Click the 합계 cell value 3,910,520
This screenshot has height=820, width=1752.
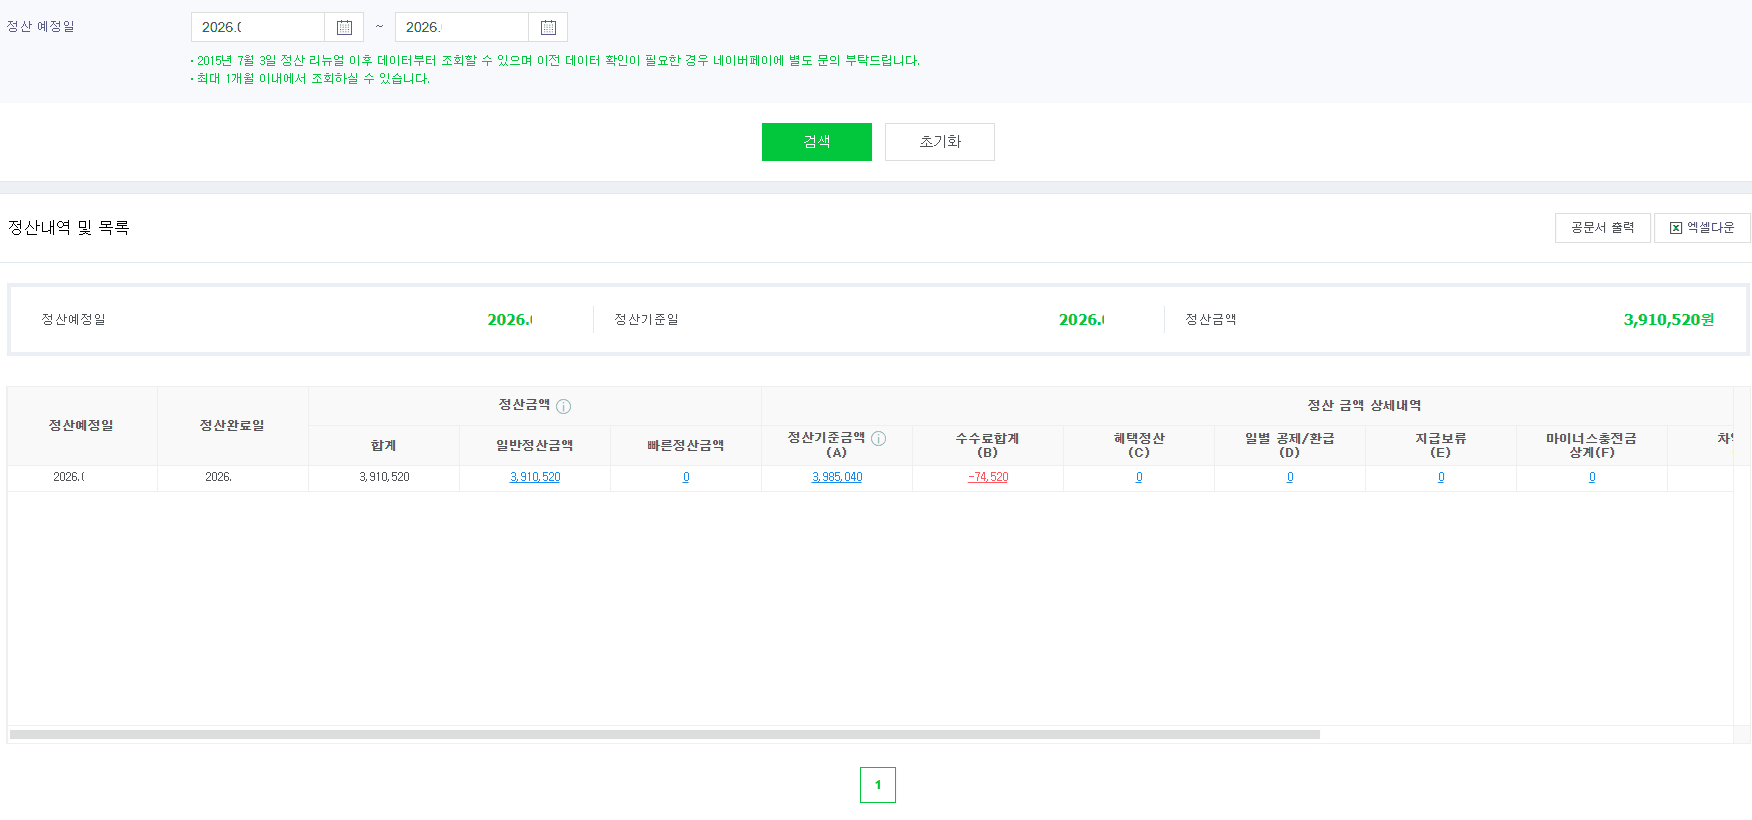(x=384, y=477)
